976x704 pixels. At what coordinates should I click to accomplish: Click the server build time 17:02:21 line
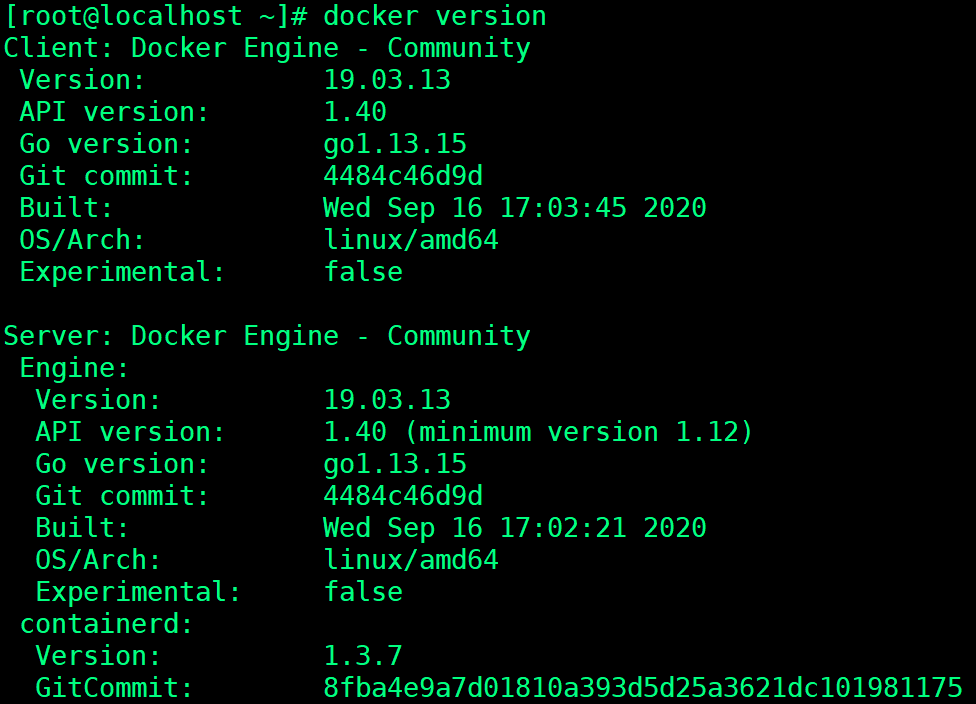(515, 528)
